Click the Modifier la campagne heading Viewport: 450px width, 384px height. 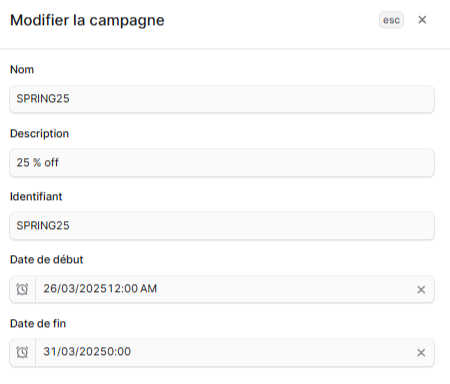coord(87,20)
